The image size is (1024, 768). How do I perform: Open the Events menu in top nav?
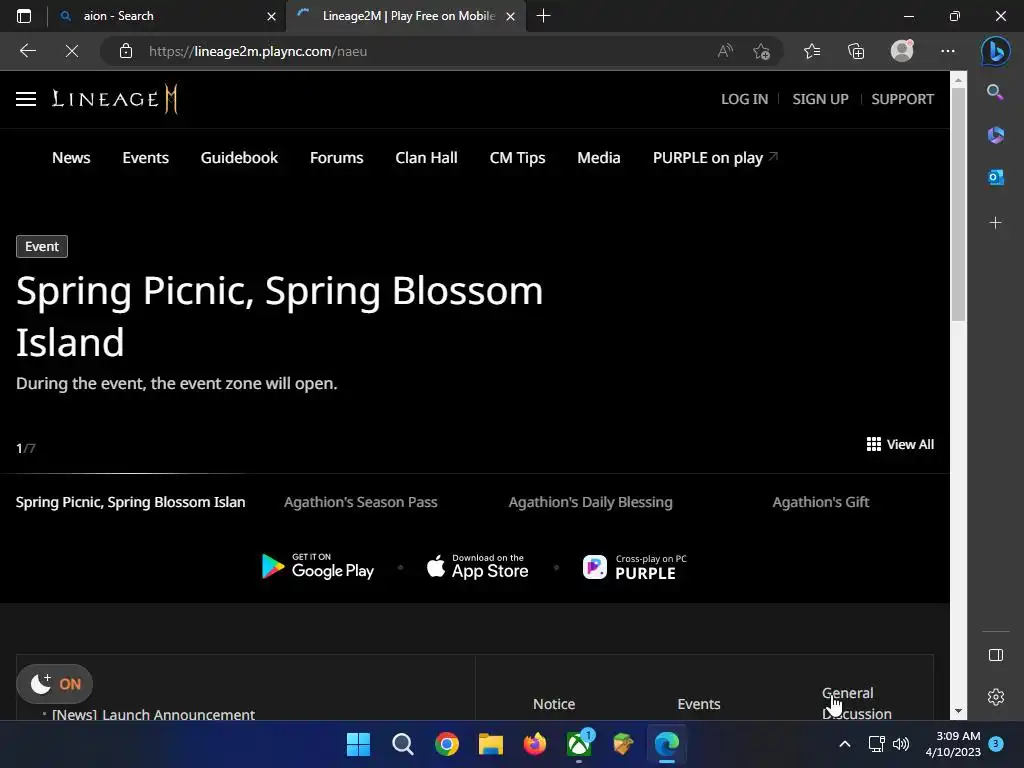click(146, 157)
